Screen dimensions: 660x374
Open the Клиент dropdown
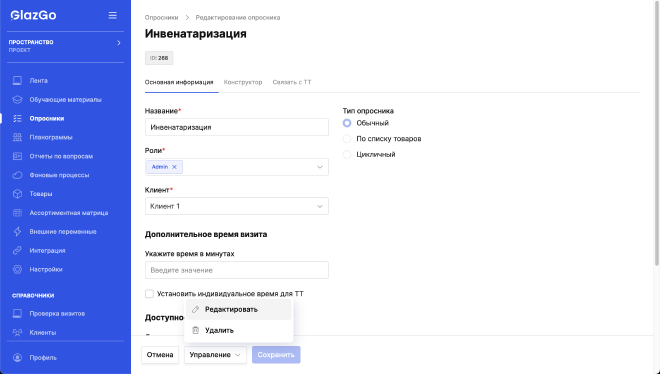(237, 206)
